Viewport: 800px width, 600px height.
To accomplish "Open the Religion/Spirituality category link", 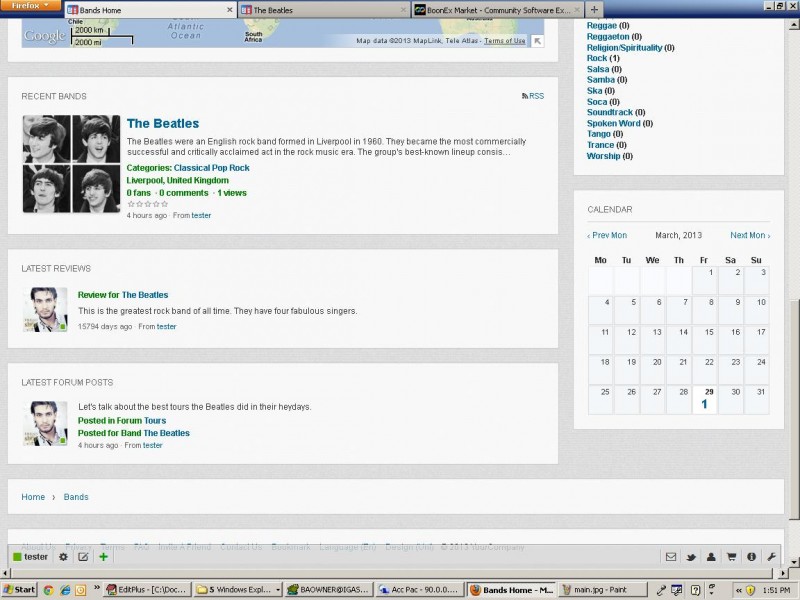I will [x=624, y=47].
